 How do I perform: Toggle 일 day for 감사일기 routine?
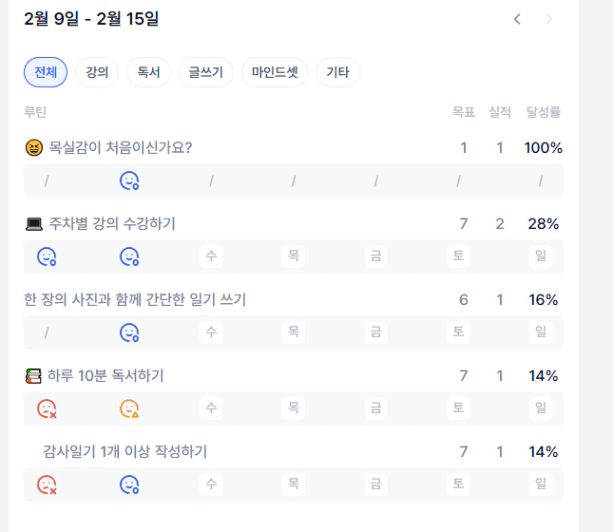click(x=541, y=484)
